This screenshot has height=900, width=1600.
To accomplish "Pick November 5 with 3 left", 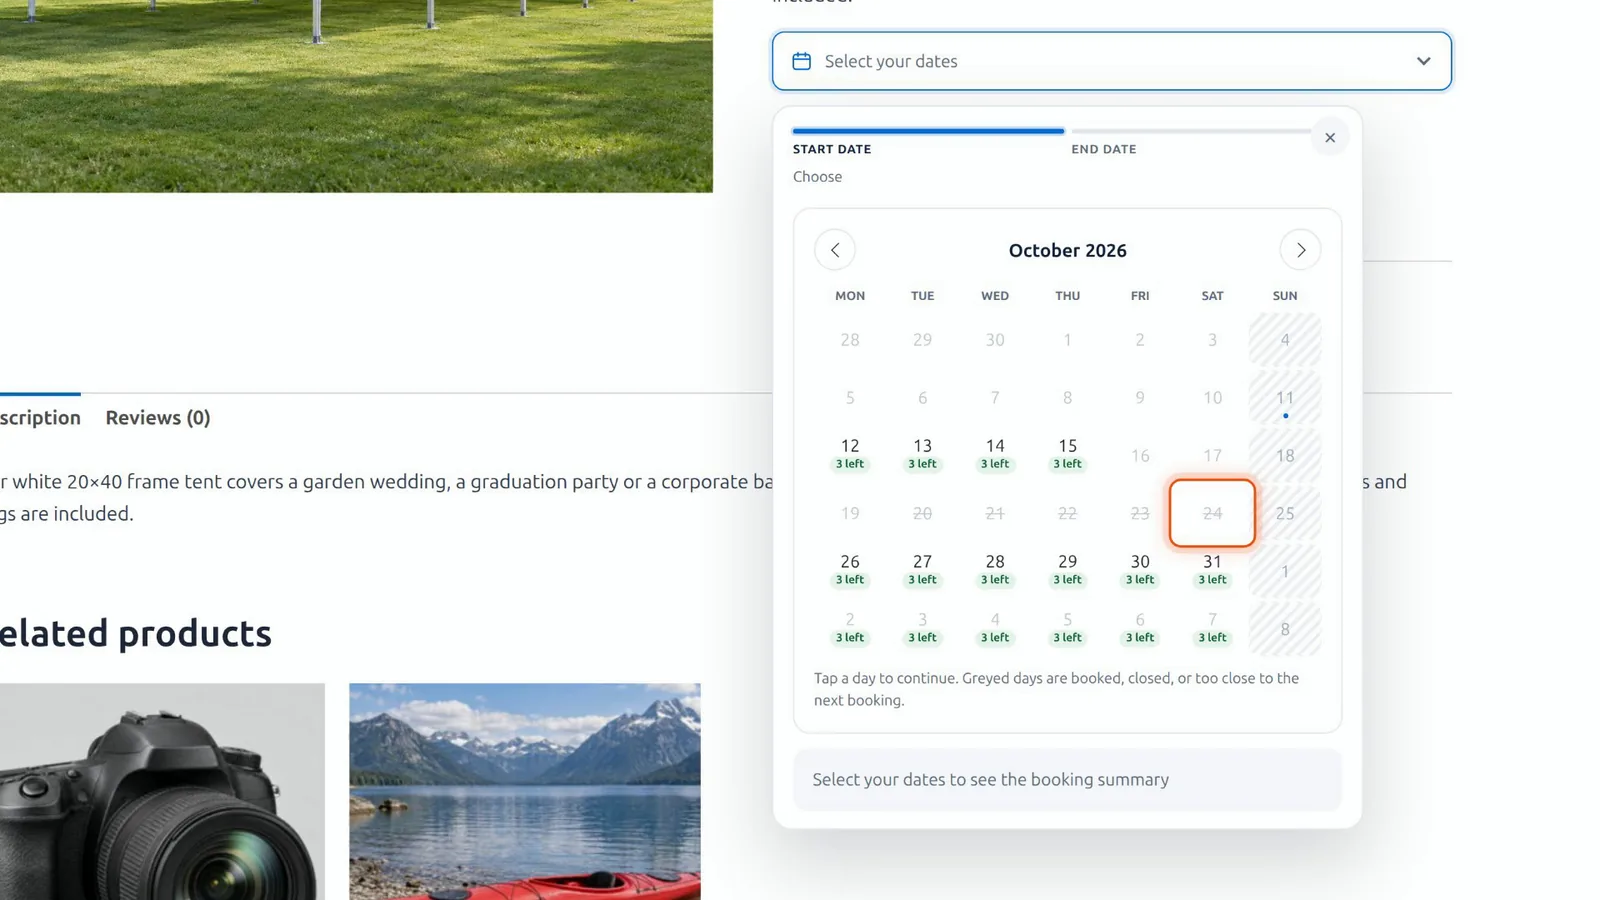I will [x=1067, y=628].
